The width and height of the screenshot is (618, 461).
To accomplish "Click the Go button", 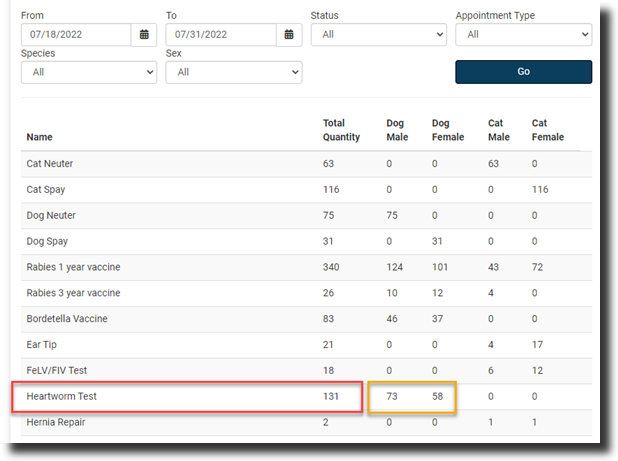I will (x=523, y=72).
